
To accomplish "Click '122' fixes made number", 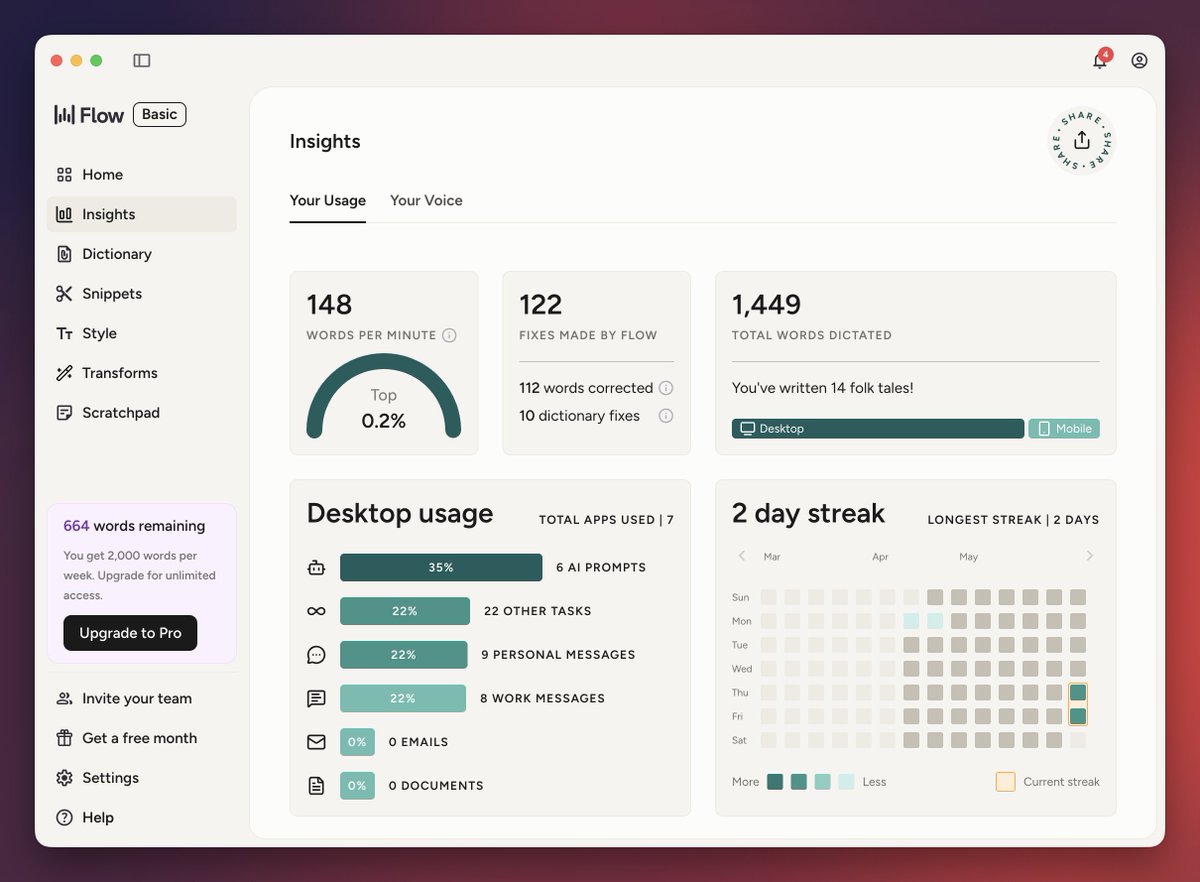I will click(541, 304).
